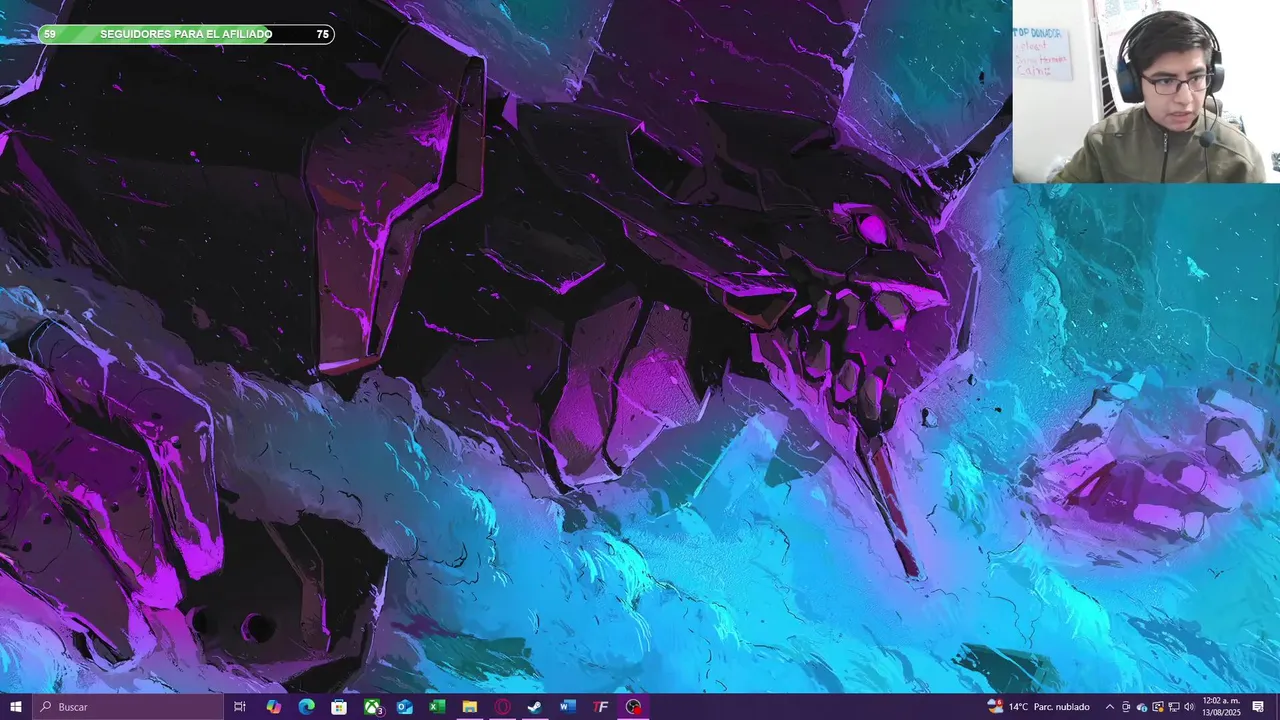
Task: Open the clock and calendar flyout
Action: click(x=1222, y=707)
